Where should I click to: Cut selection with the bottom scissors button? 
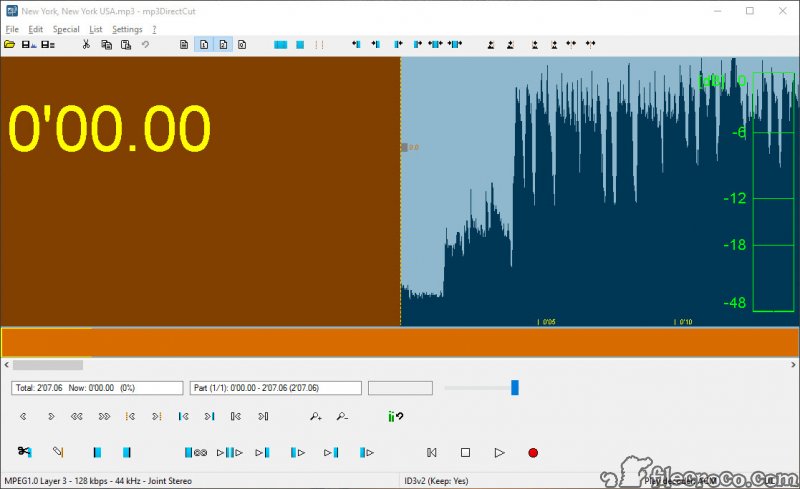point(24,451)
